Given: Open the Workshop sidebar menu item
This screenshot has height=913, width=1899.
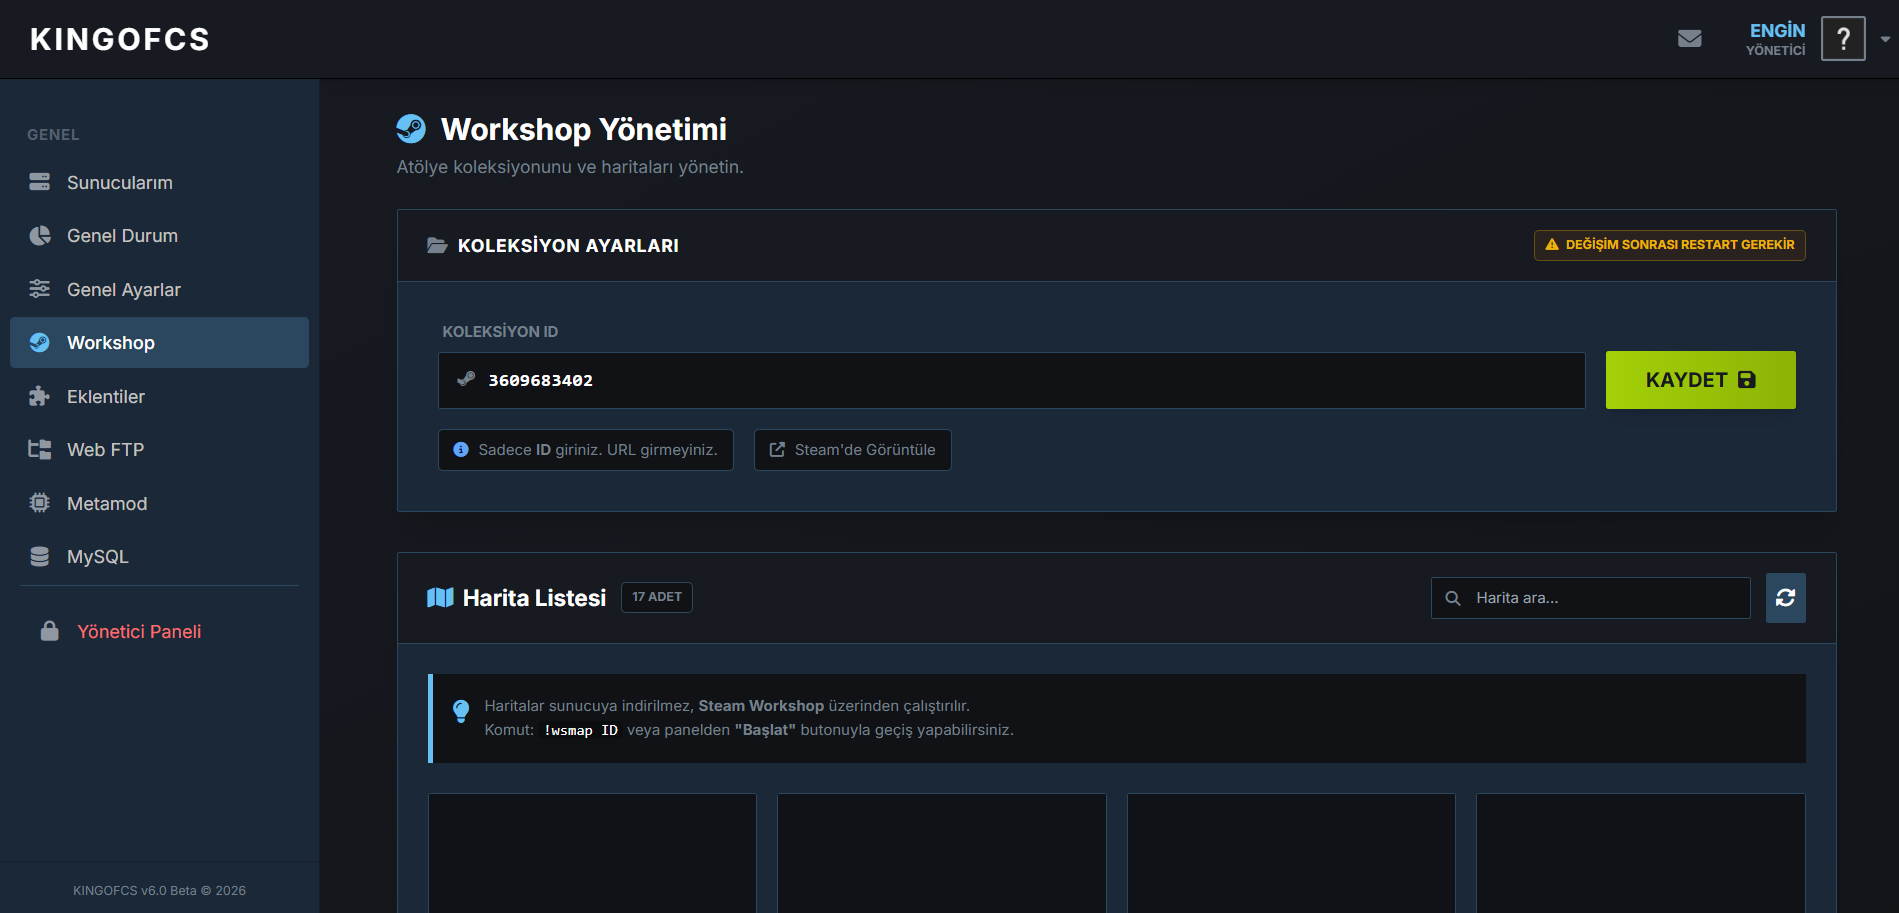Looking at the screenshot, I should coord(159,343).
